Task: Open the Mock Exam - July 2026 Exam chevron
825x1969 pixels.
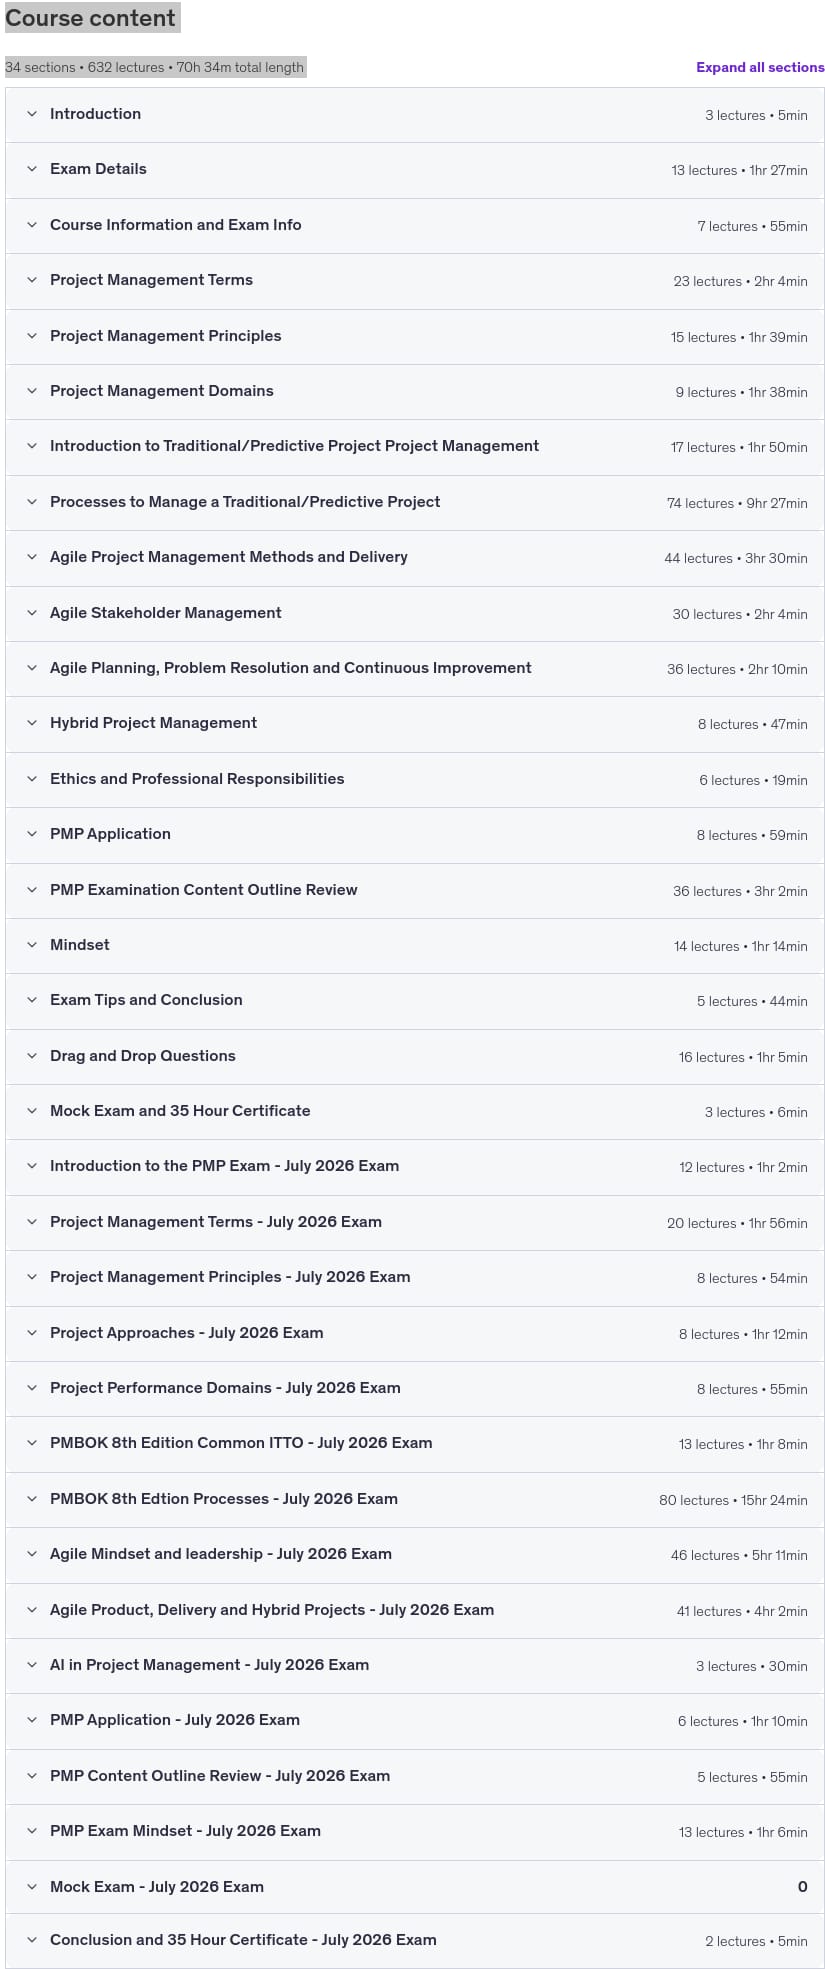Action: [x=32, y=1887]
